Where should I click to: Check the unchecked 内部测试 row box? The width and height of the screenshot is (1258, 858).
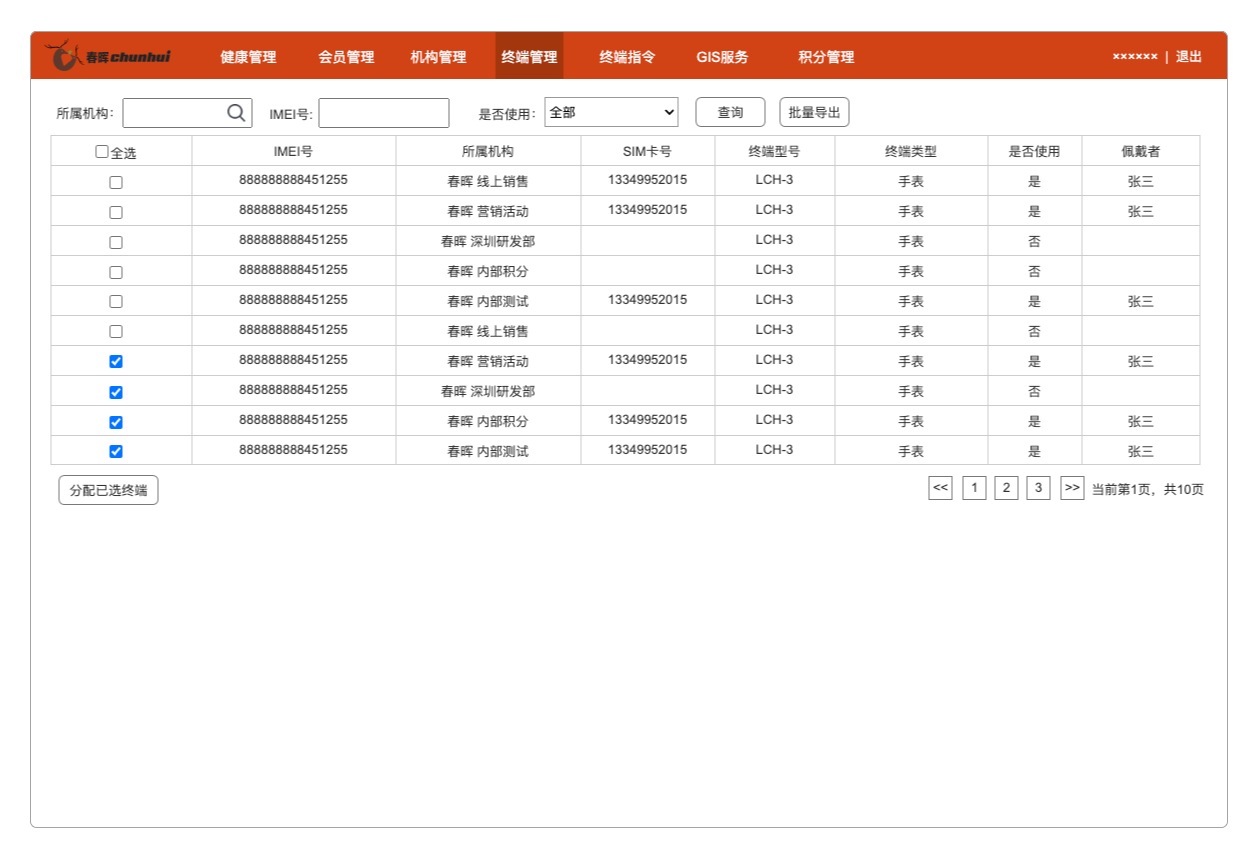(x=116, y=301)
